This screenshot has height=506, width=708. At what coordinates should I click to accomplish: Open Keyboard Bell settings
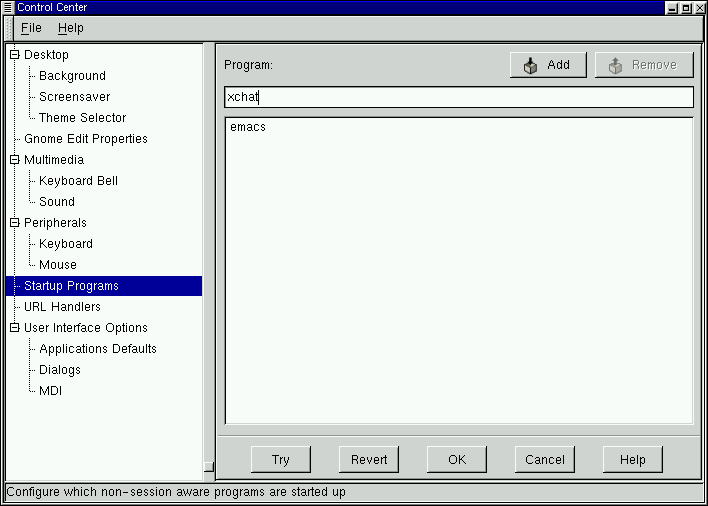78,181
